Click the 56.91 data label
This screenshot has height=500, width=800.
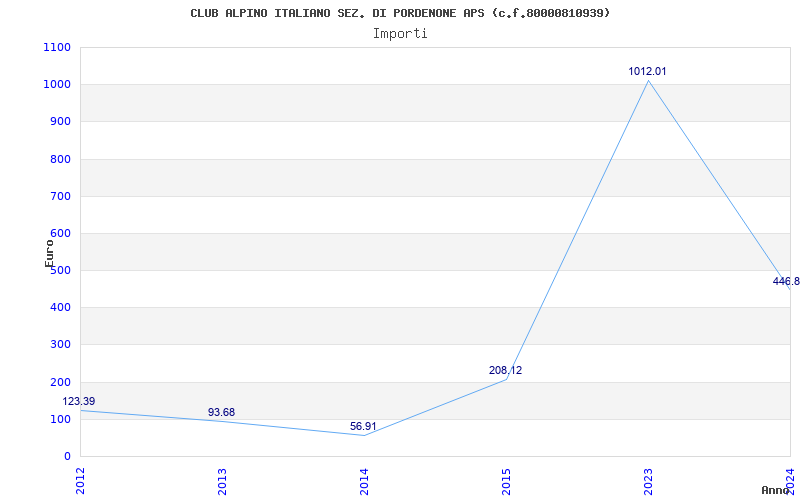363,426
